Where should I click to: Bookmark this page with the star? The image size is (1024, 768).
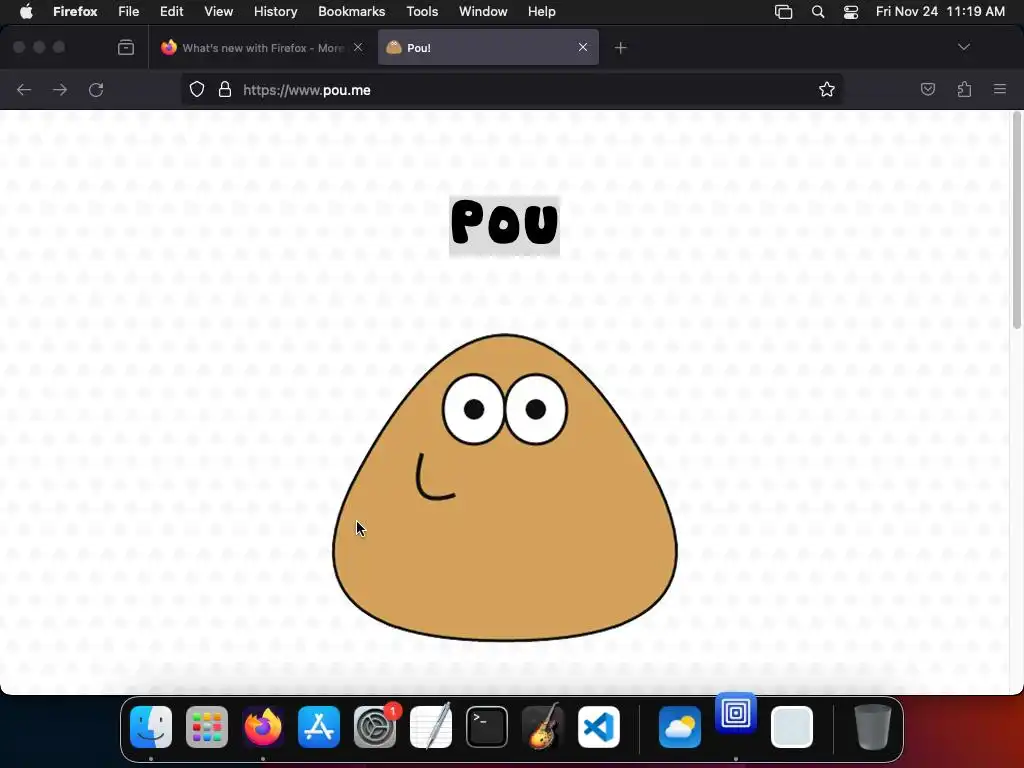(x=827, y=89)
